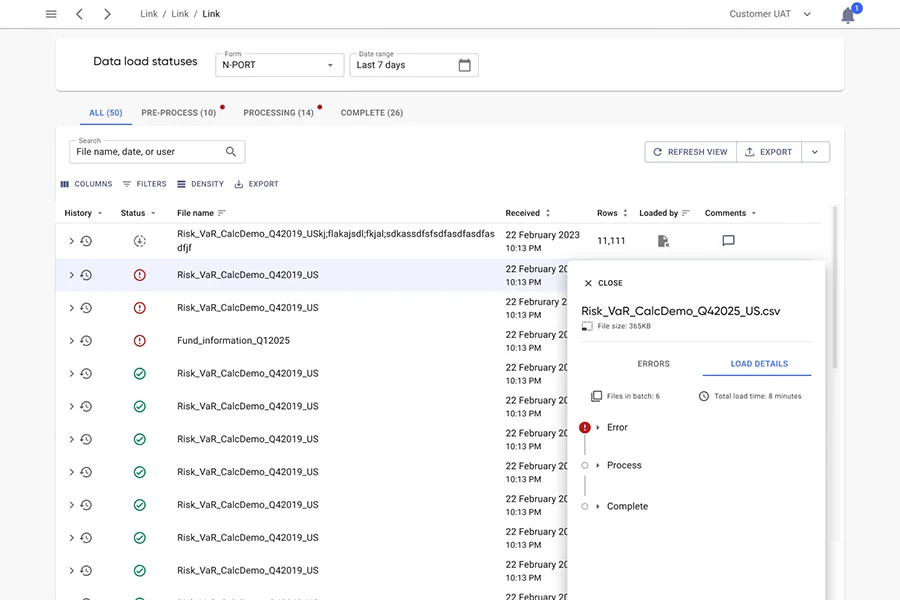Open the hamburger navigation menu

(x=51, y=14)
